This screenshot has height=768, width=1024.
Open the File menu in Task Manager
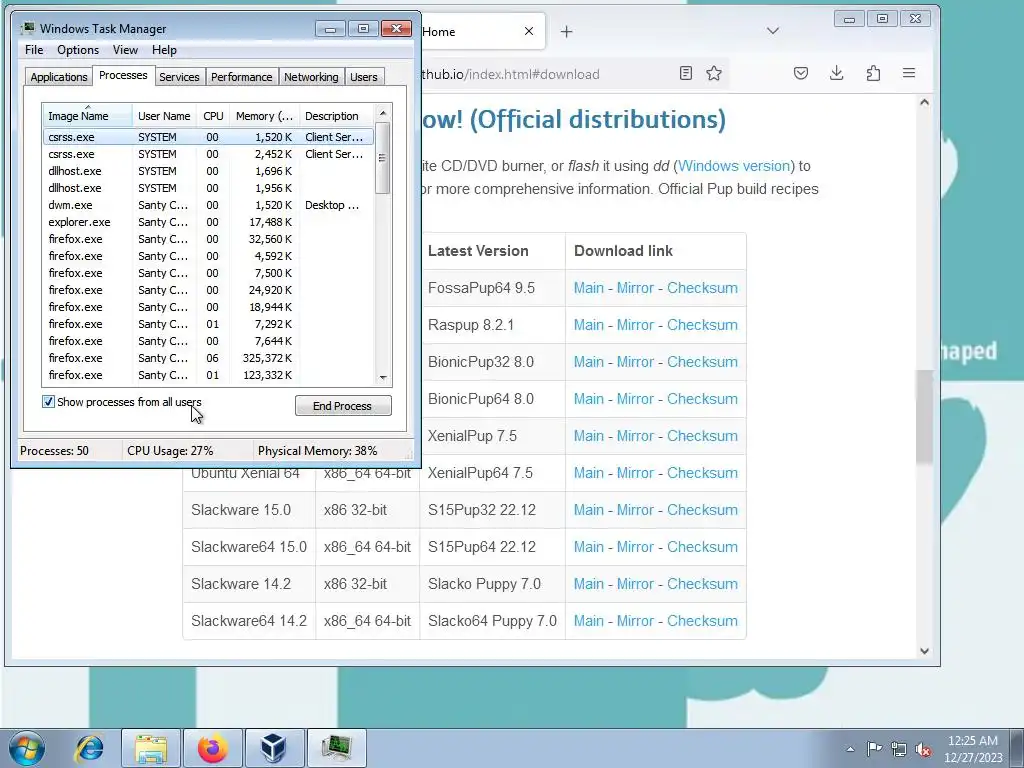[x=34, y=50]
